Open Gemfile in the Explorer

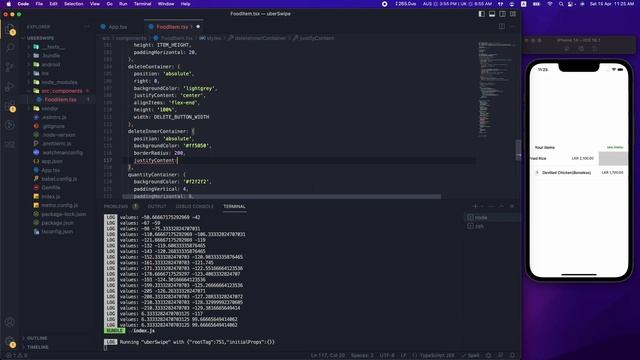(x=51, y=187)
